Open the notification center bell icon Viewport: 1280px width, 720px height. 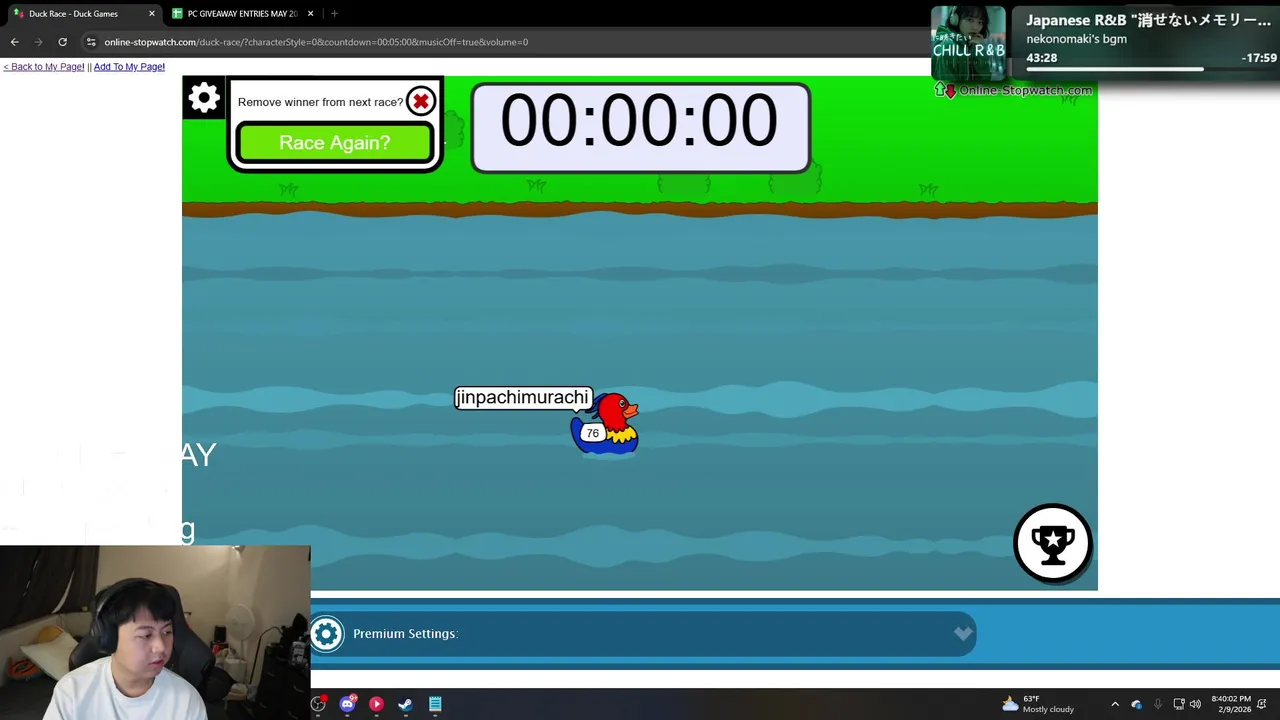1262,704
